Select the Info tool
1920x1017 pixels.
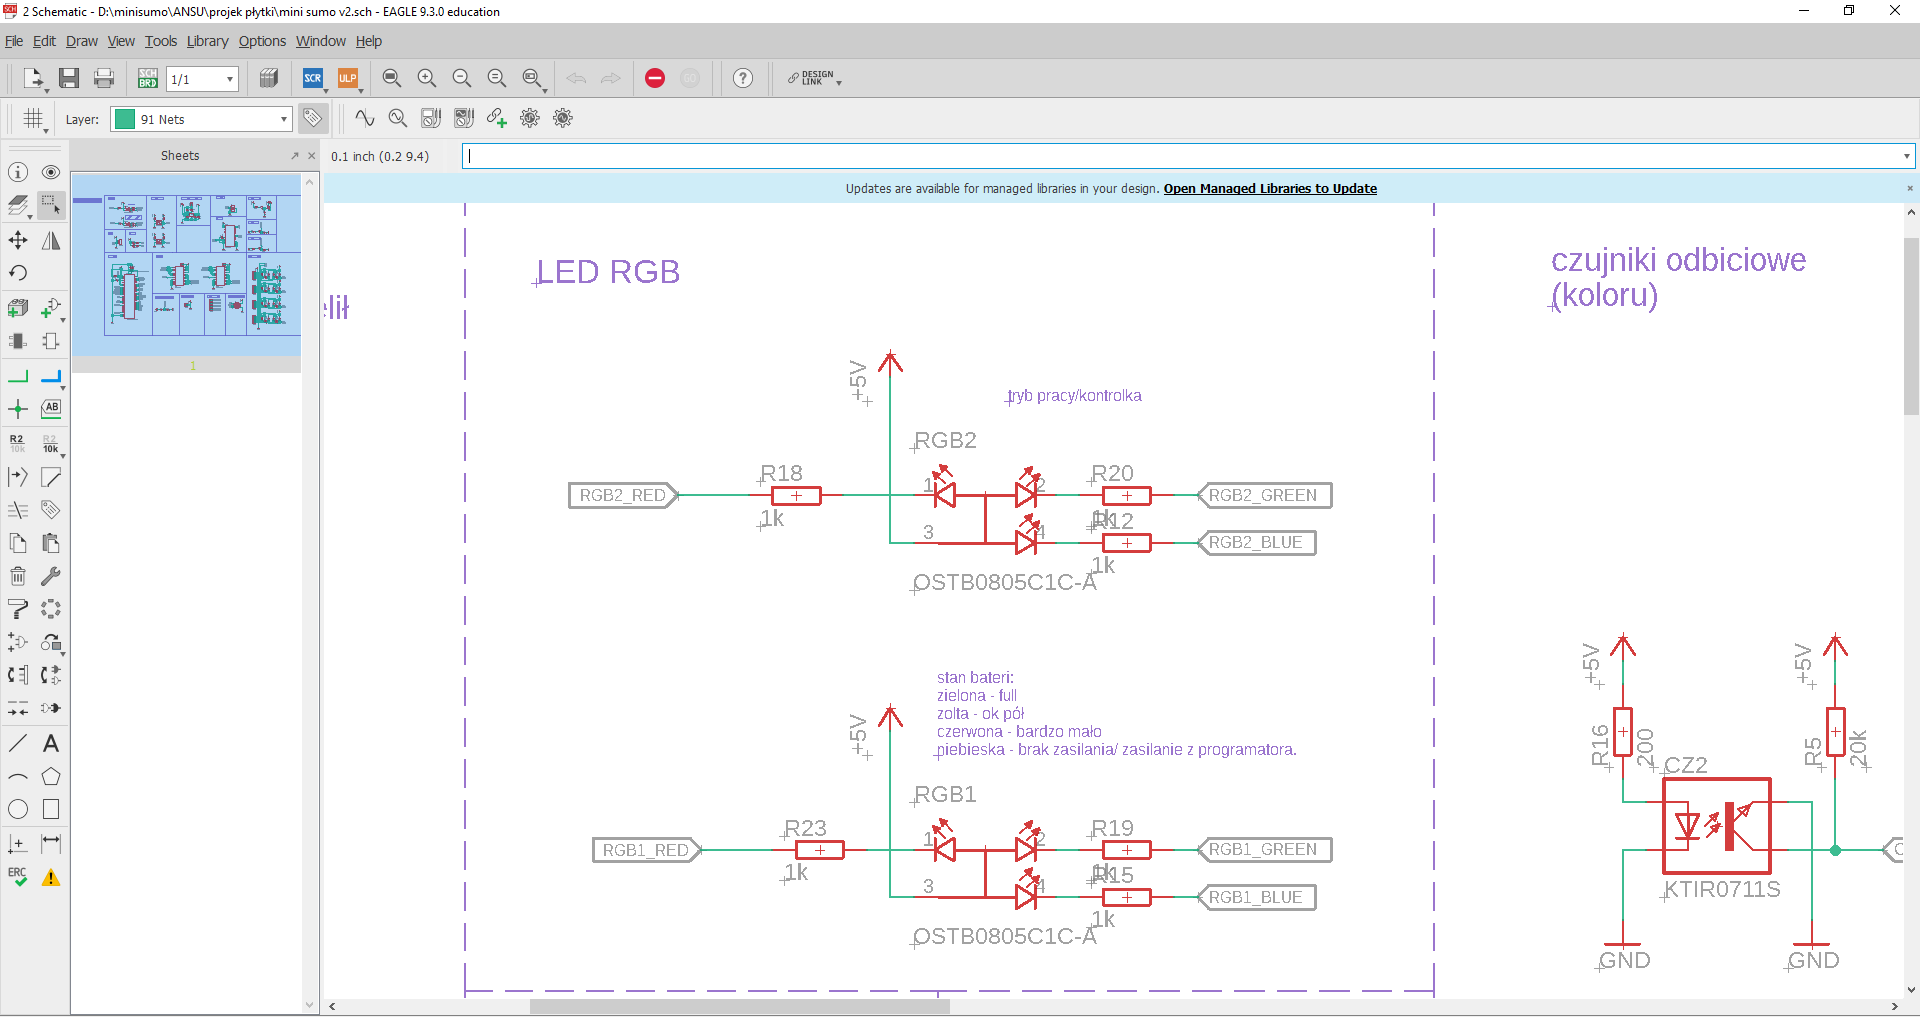point(18,172)
